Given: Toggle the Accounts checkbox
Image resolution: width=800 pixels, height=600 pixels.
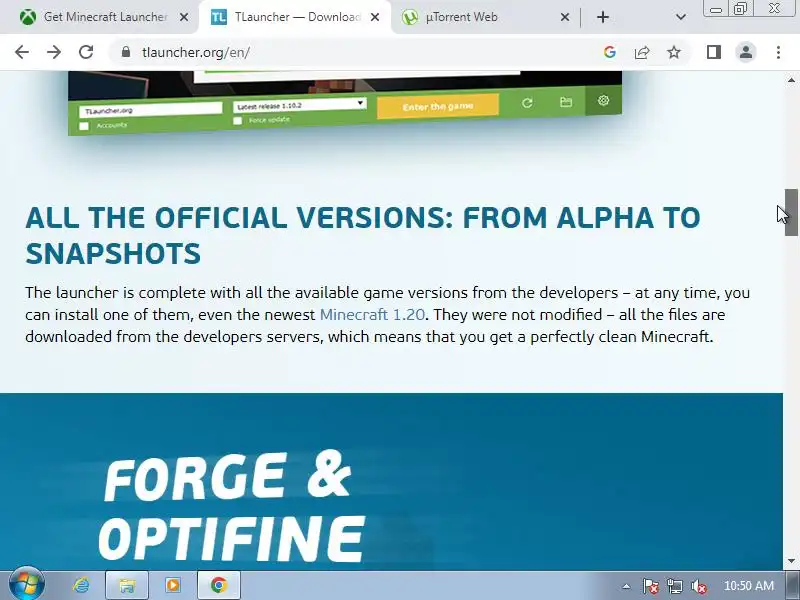Looking at the screenshot, I should 84,126.
